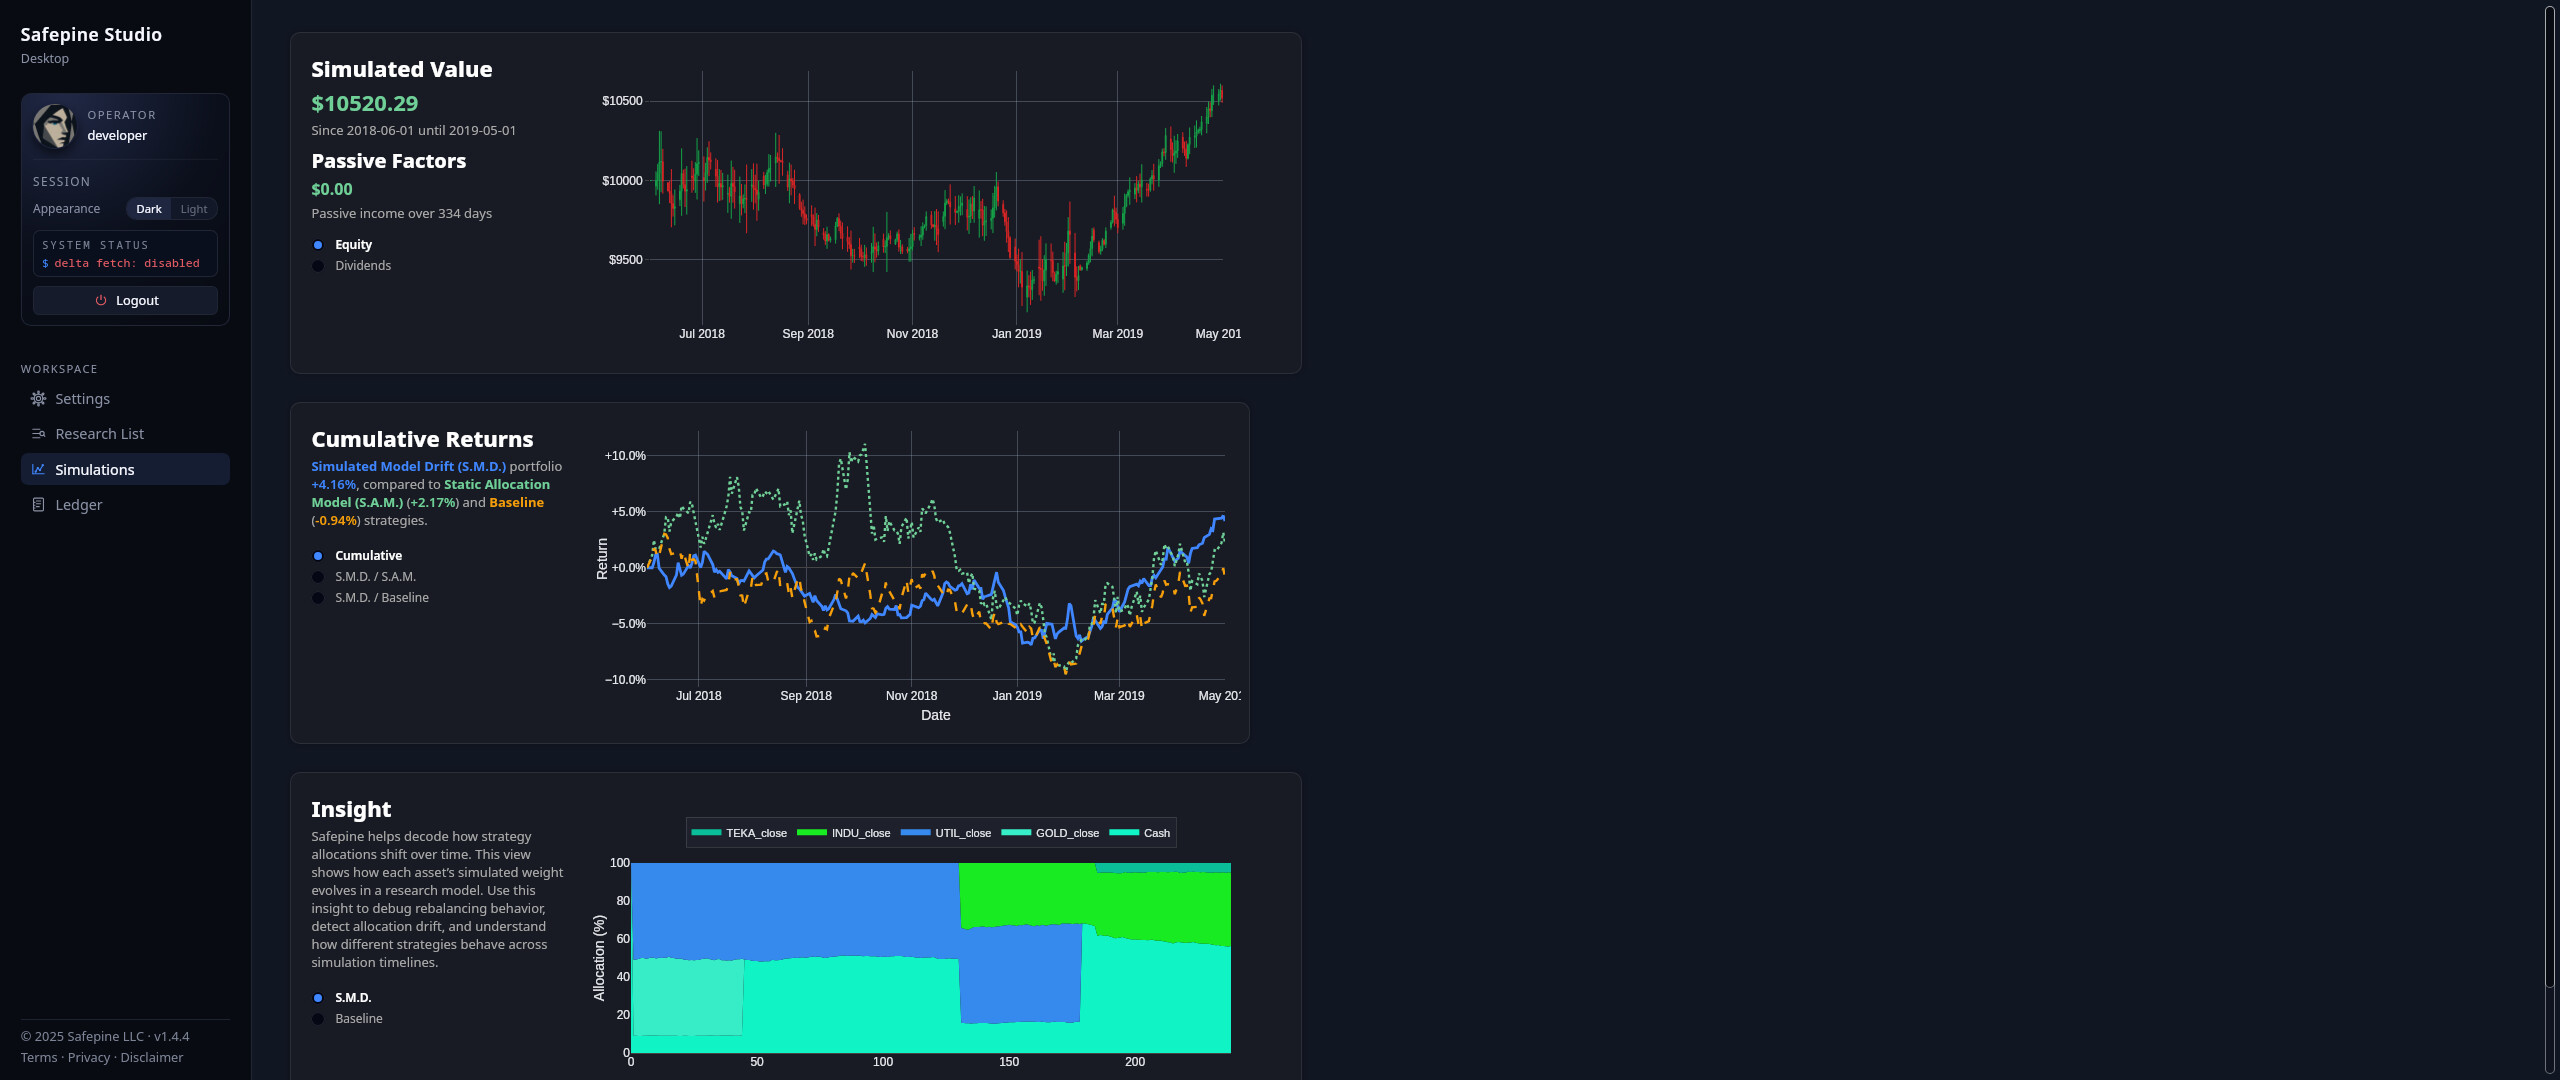Click the Simulations line-chart icon
The image size is (2560, 1080).
point(38,469)
